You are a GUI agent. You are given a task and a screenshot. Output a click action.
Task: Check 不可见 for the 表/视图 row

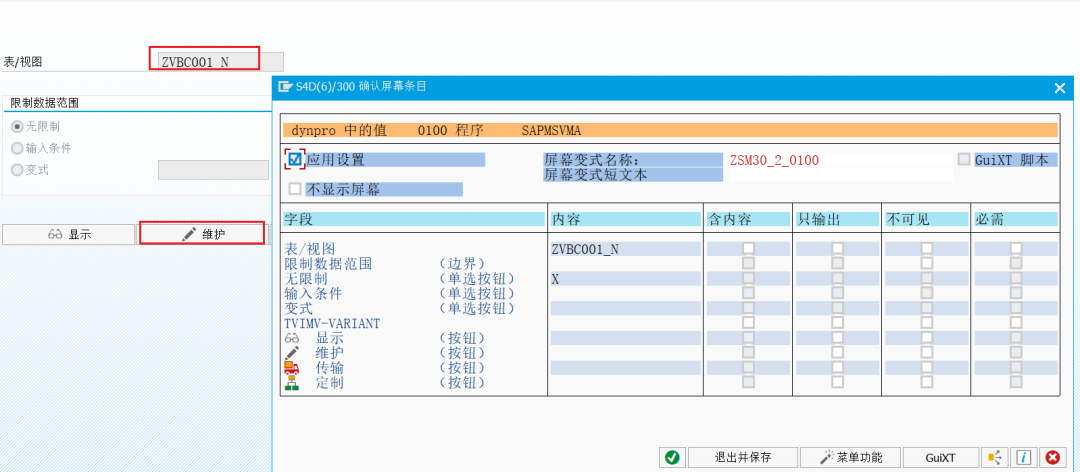point(927,248)
